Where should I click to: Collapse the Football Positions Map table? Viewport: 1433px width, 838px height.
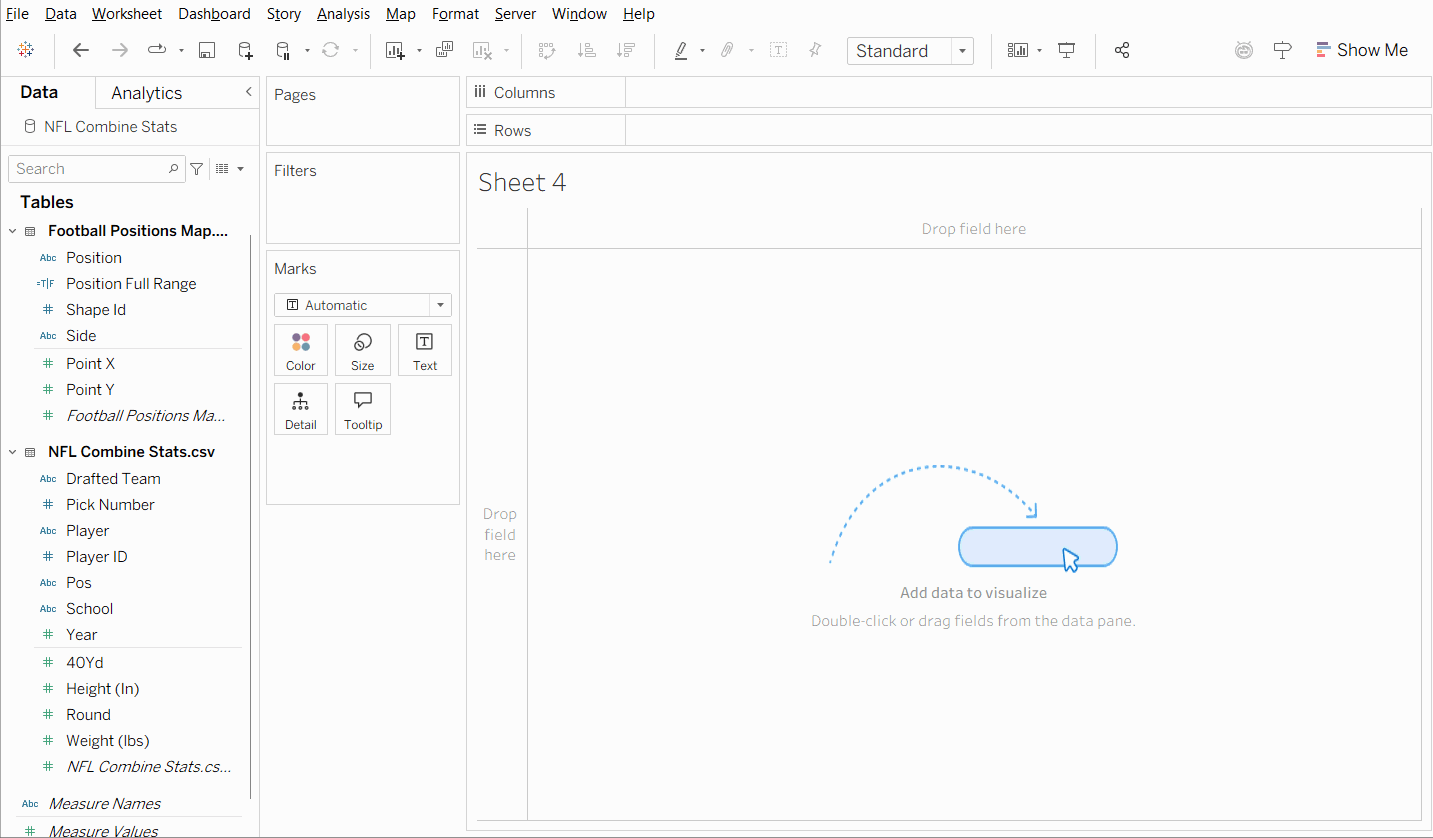coord(13,231)
